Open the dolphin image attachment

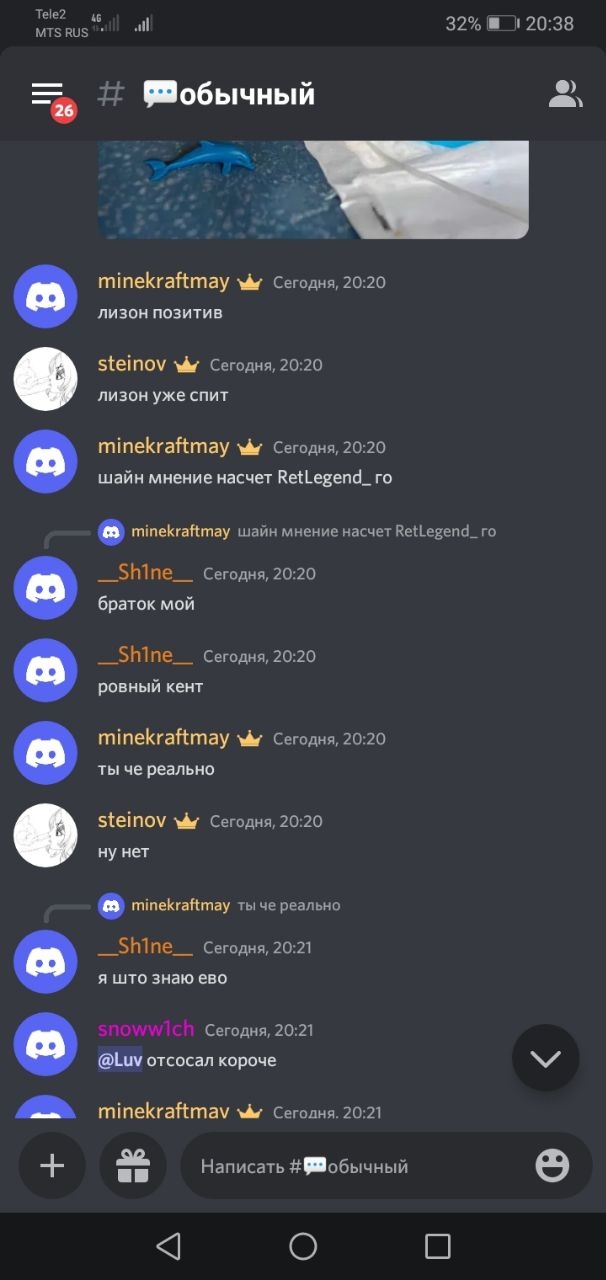click(313, 189)
